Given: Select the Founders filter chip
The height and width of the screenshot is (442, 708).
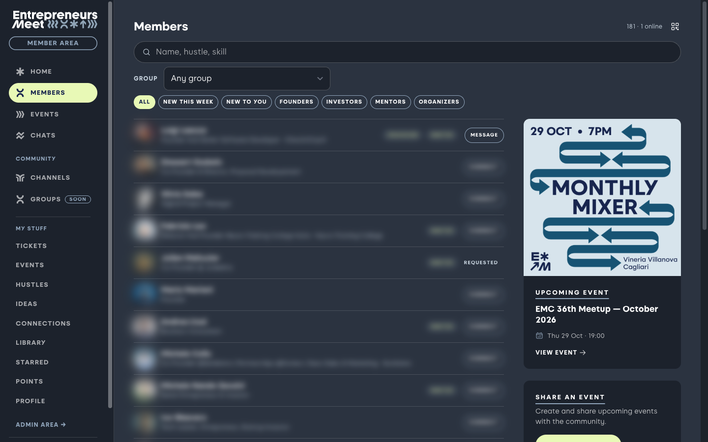Looking at the screenshot, I should (x=296, y=102).
